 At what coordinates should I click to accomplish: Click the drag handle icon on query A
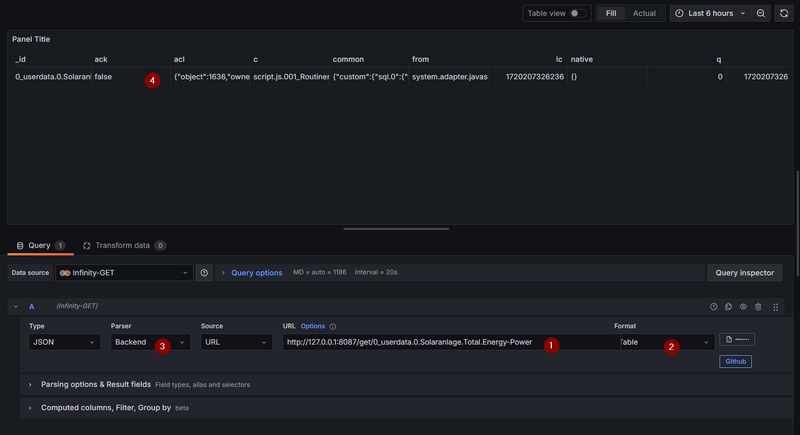pos(775,306)
